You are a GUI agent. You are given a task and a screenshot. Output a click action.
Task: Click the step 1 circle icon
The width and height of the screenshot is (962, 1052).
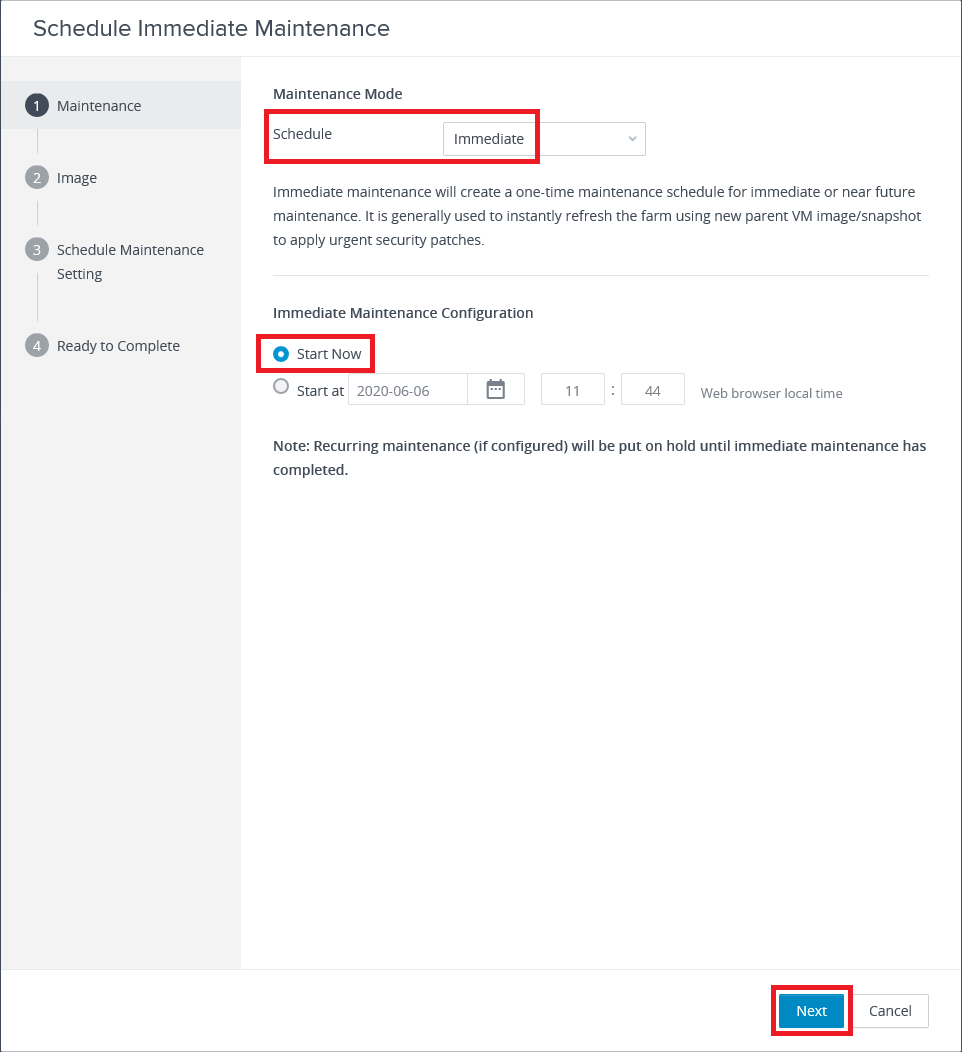pyautogui.click(x=37, y=105)
